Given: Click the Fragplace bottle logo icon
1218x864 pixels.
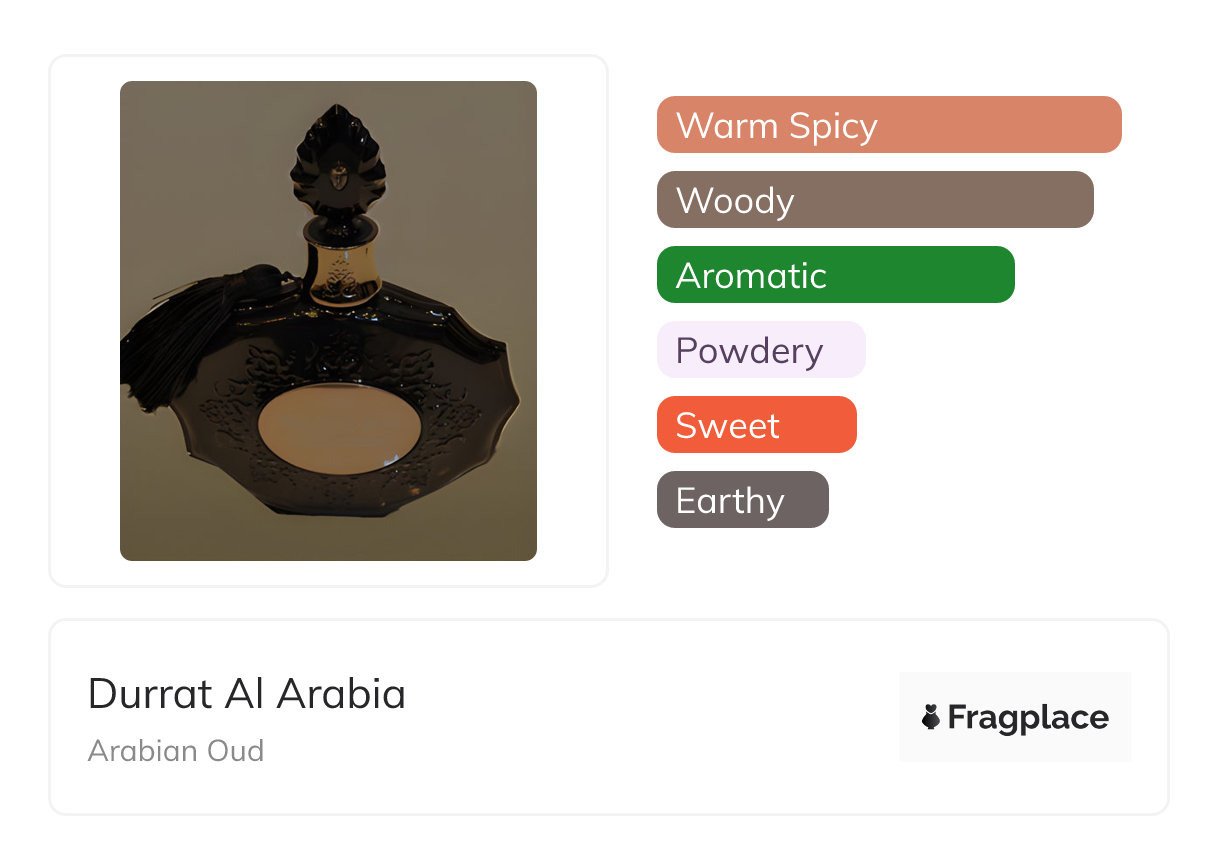Looking at the screenshot, I should tap(931, 717).
